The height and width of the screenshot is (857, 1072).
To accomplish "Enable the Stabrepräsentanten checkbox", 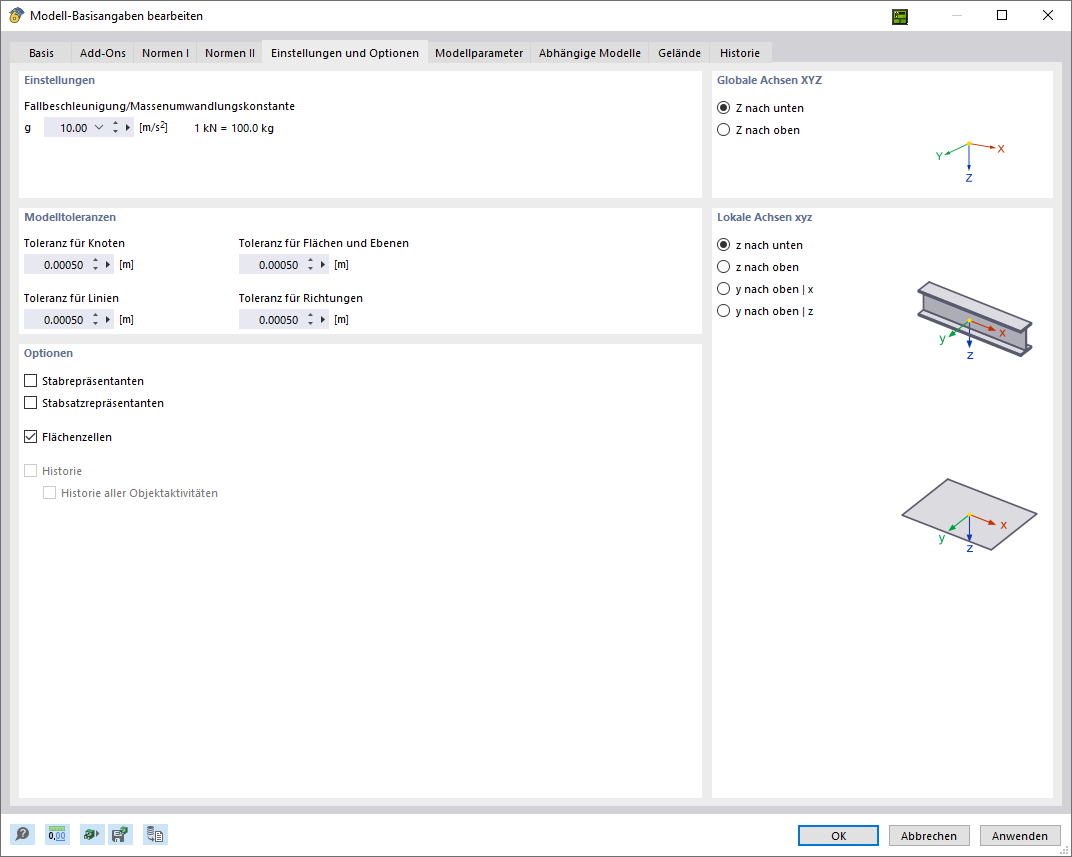I will [x=30, y=381].
